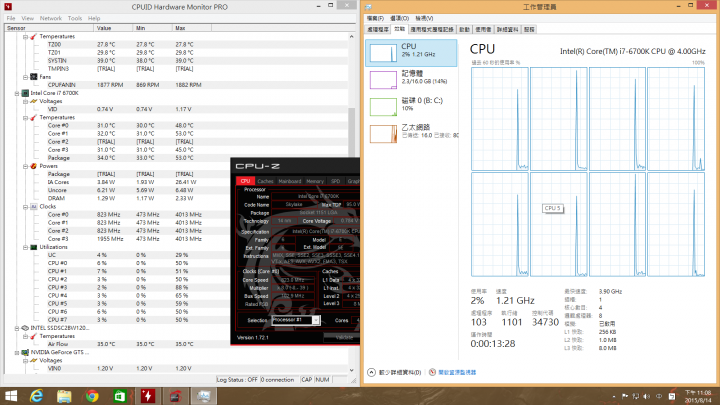This screenshot has height=405, width=720.
Task: Click '0 connection' in status bar
Action: tap(277, 380)
